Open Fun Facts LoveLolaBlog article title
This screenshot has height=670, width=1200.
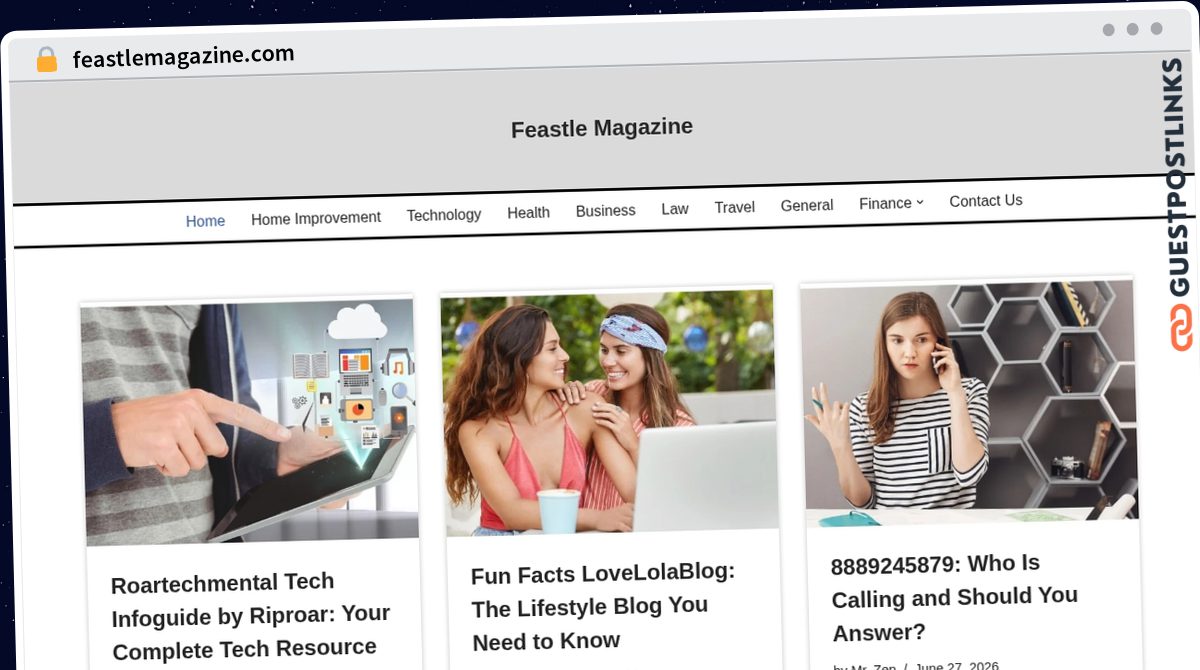coord(604,607)
